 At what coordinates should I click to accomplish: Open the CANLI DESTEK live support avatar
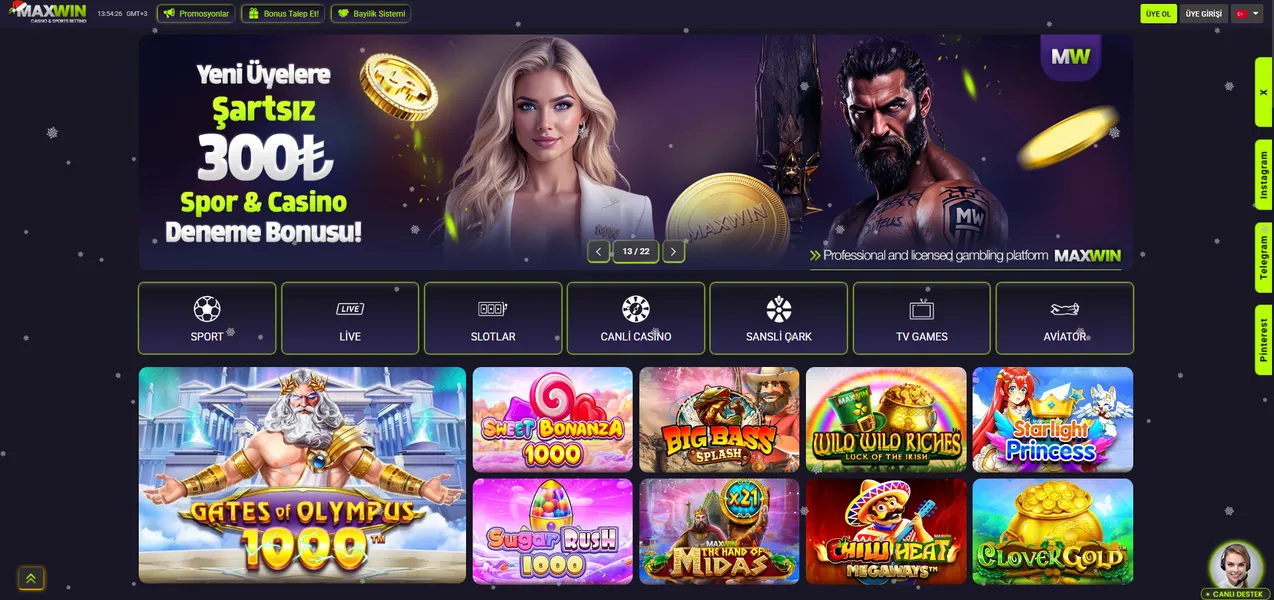(x=1235, y=567)
